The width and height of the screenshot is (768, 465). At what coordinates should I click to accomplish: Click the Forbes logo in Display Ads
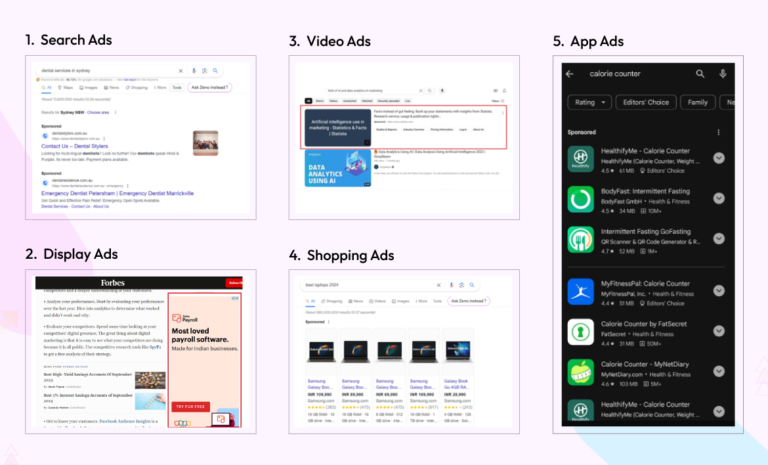(x=113, y=283)
